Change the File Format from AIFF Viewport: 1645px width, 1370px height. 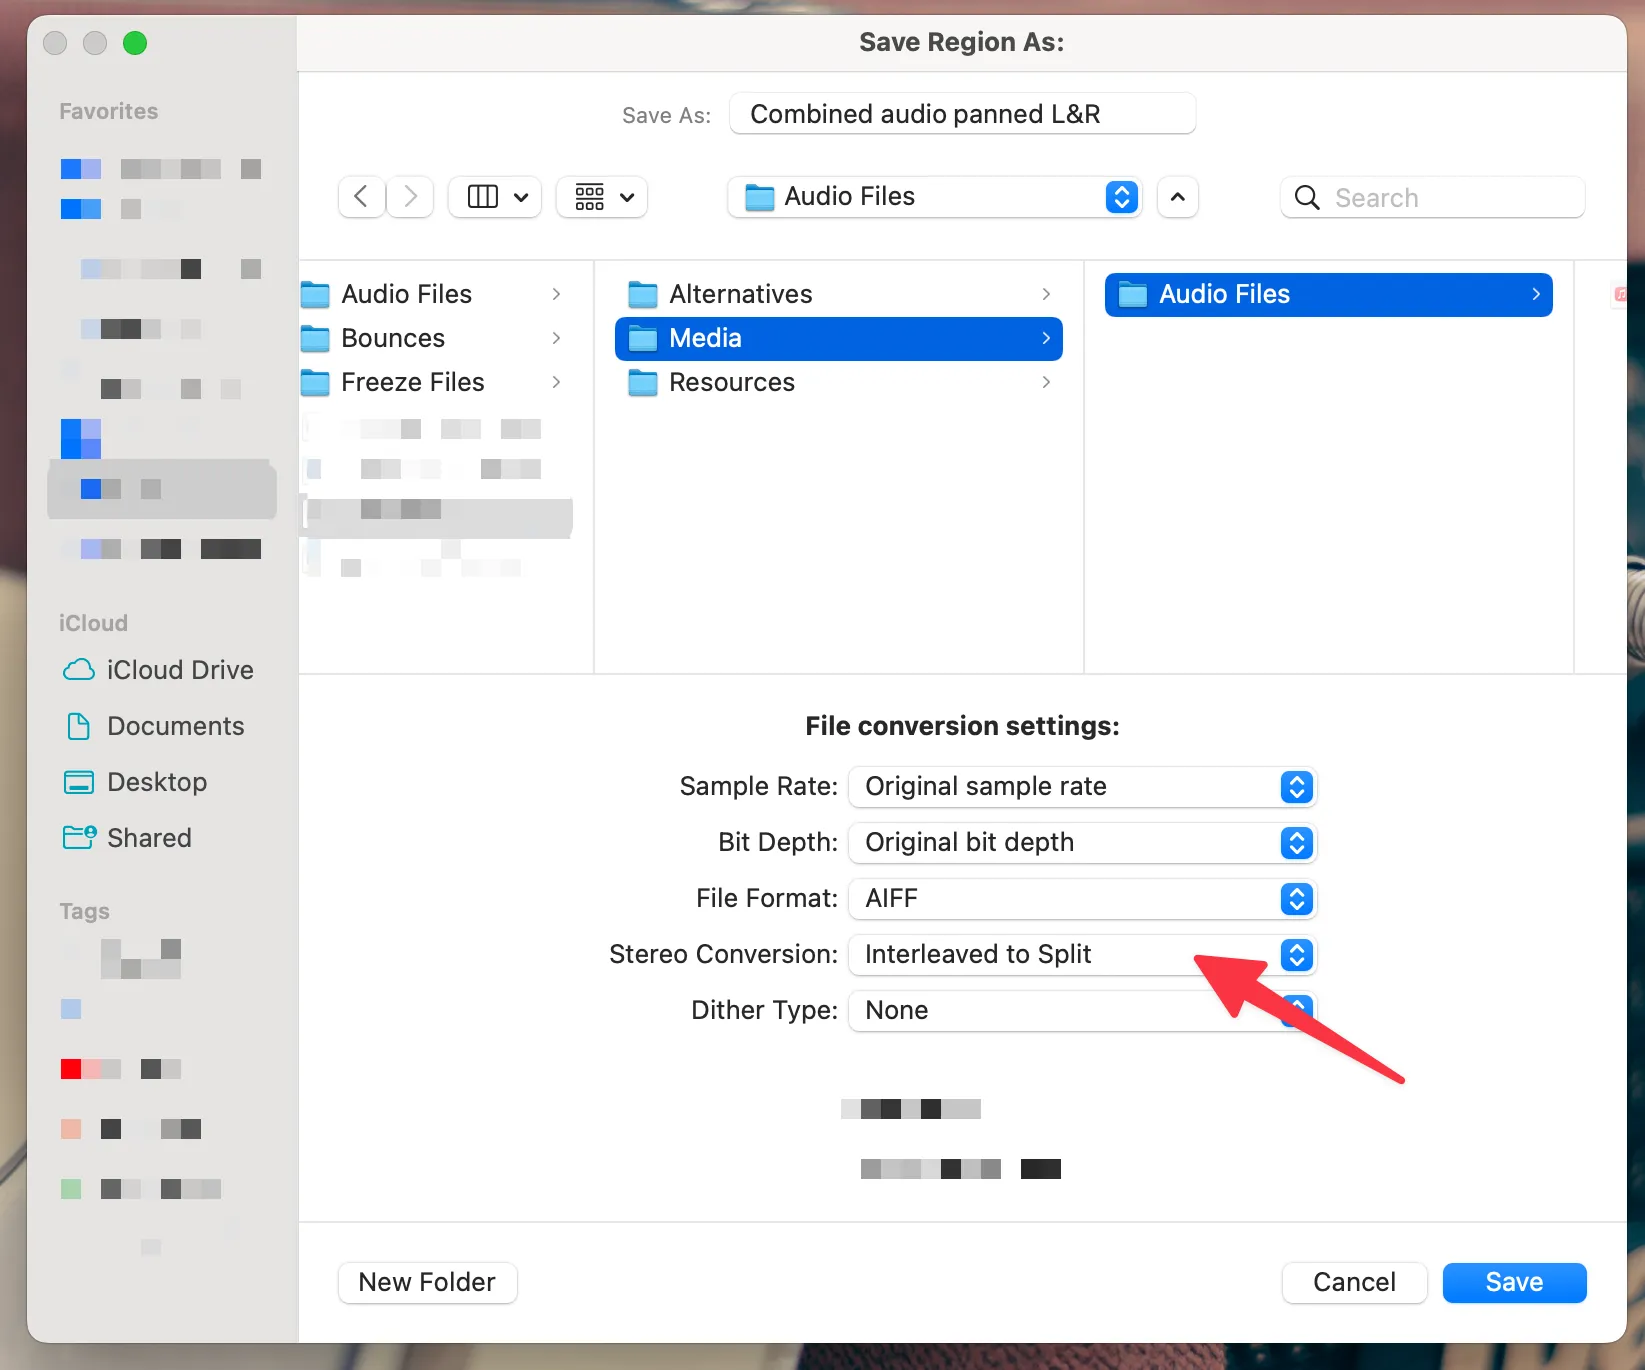[x=1081, y=899]
